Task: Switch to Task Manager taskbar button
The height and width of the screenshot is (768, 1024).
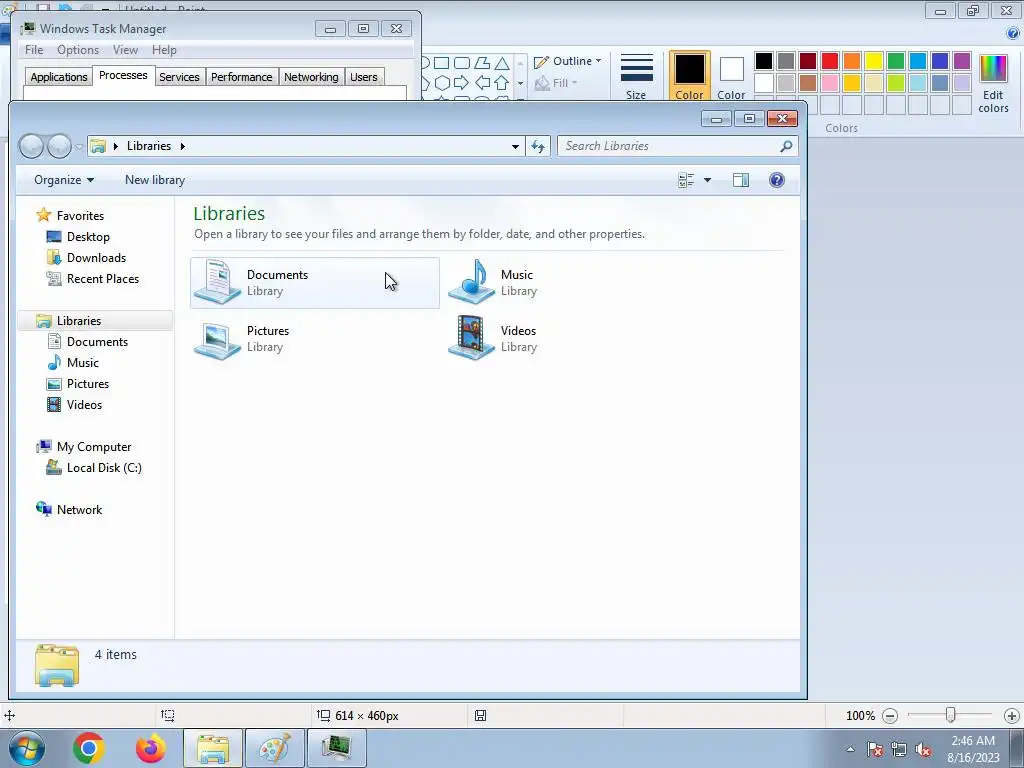Action: click(336, 748)
